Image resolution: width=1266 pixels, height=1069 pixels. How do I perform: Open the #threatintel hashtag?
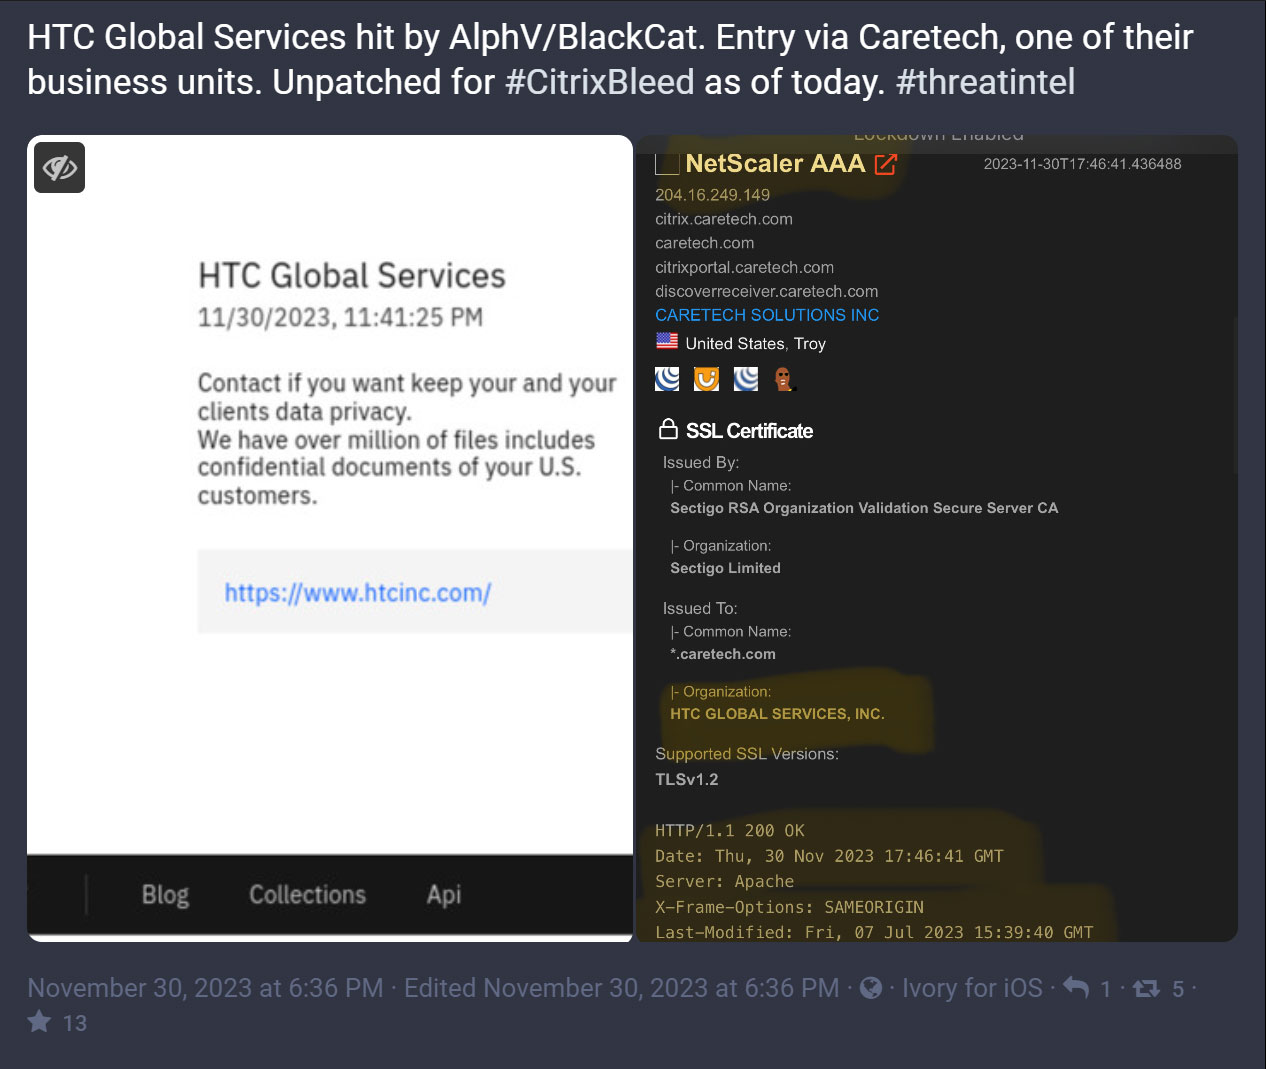point(985,82)
